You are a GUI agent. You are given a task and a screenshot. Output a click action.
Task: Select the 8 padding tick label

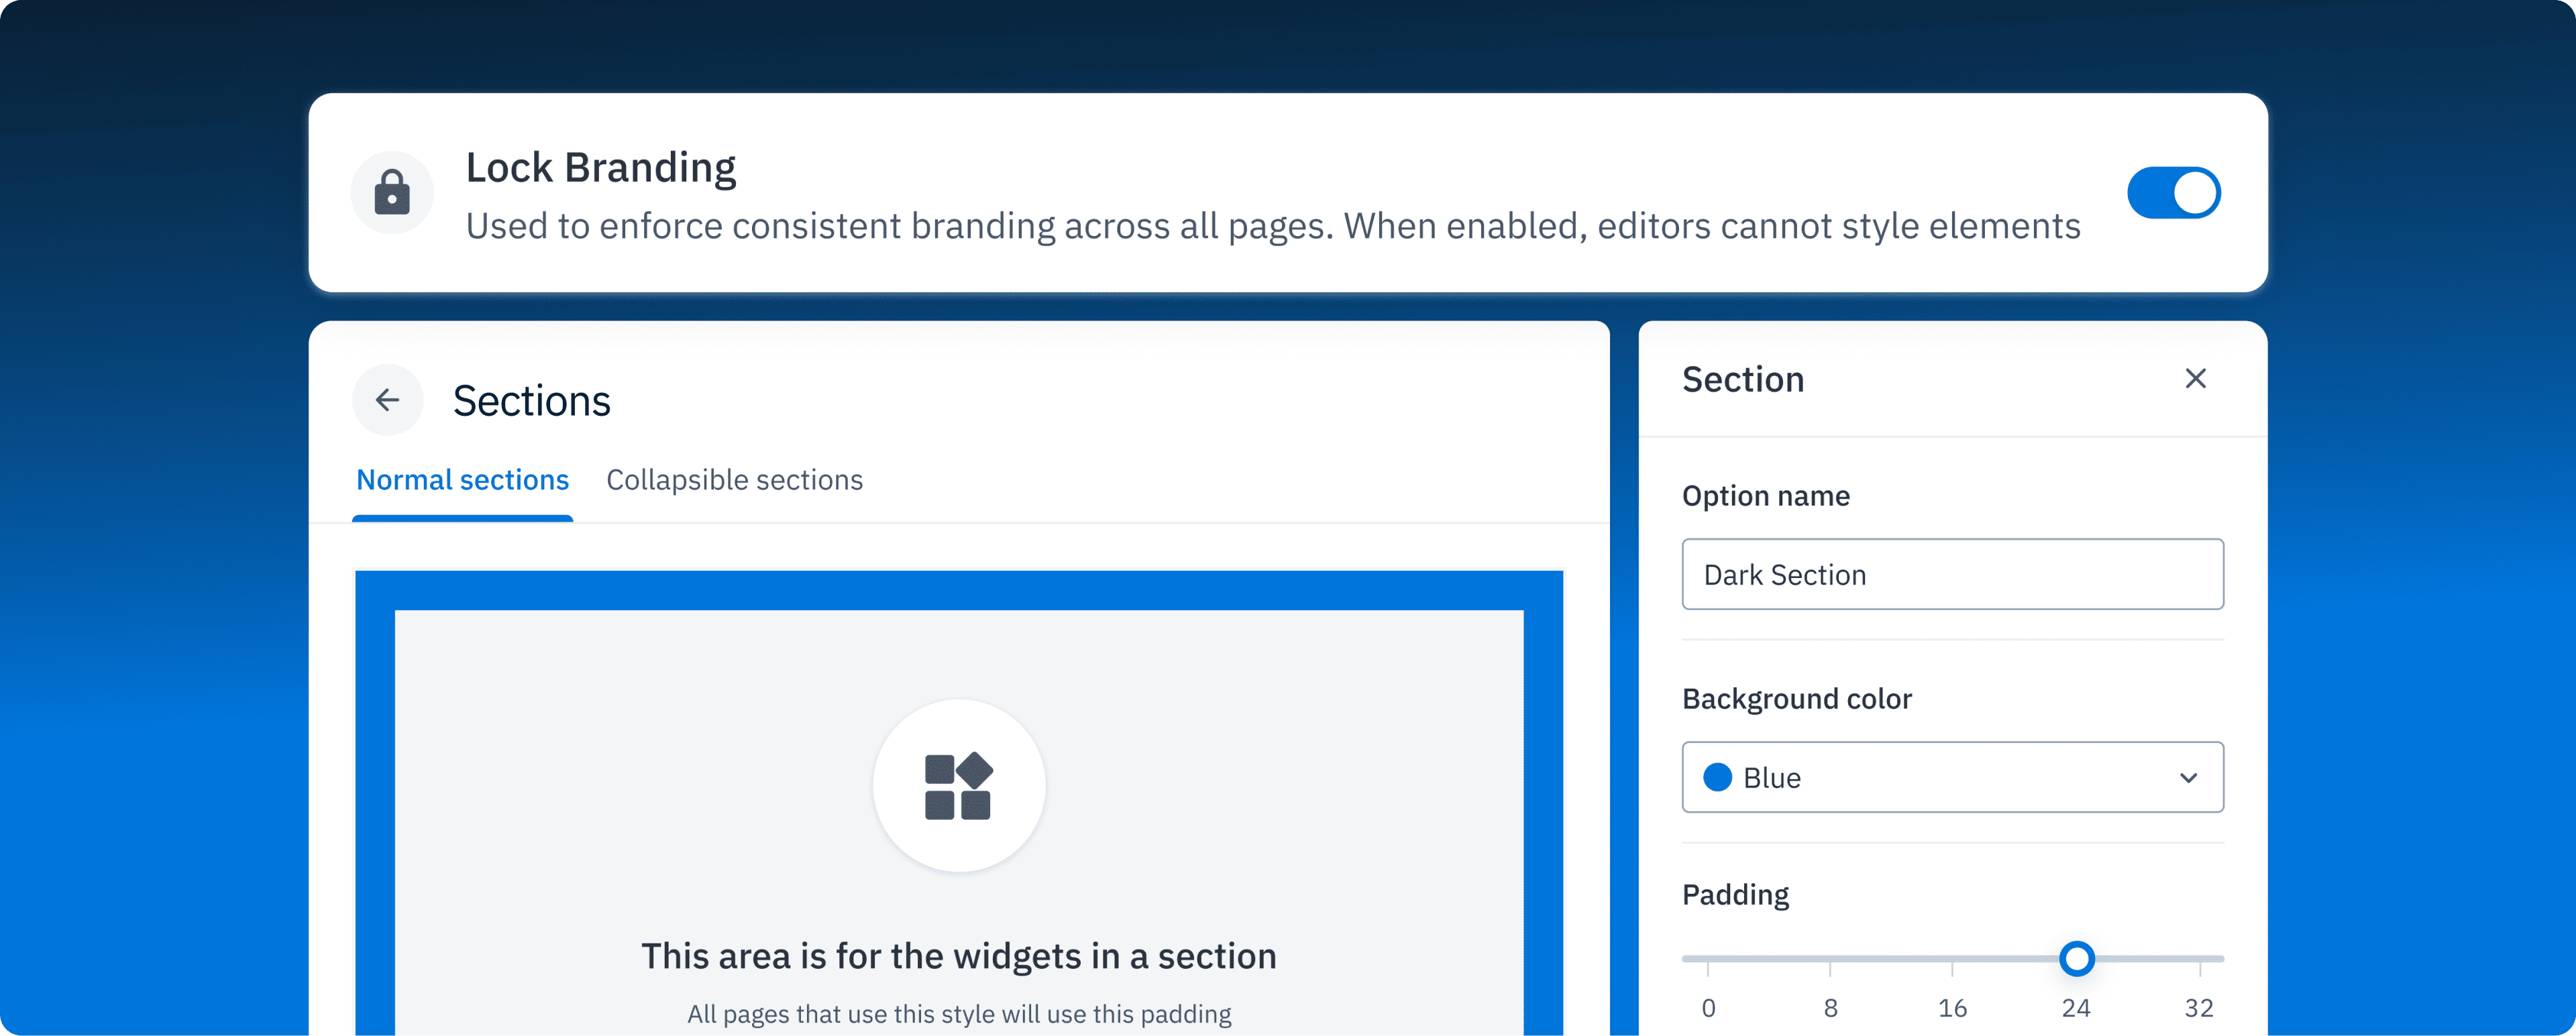[x=1830, y=1007]
